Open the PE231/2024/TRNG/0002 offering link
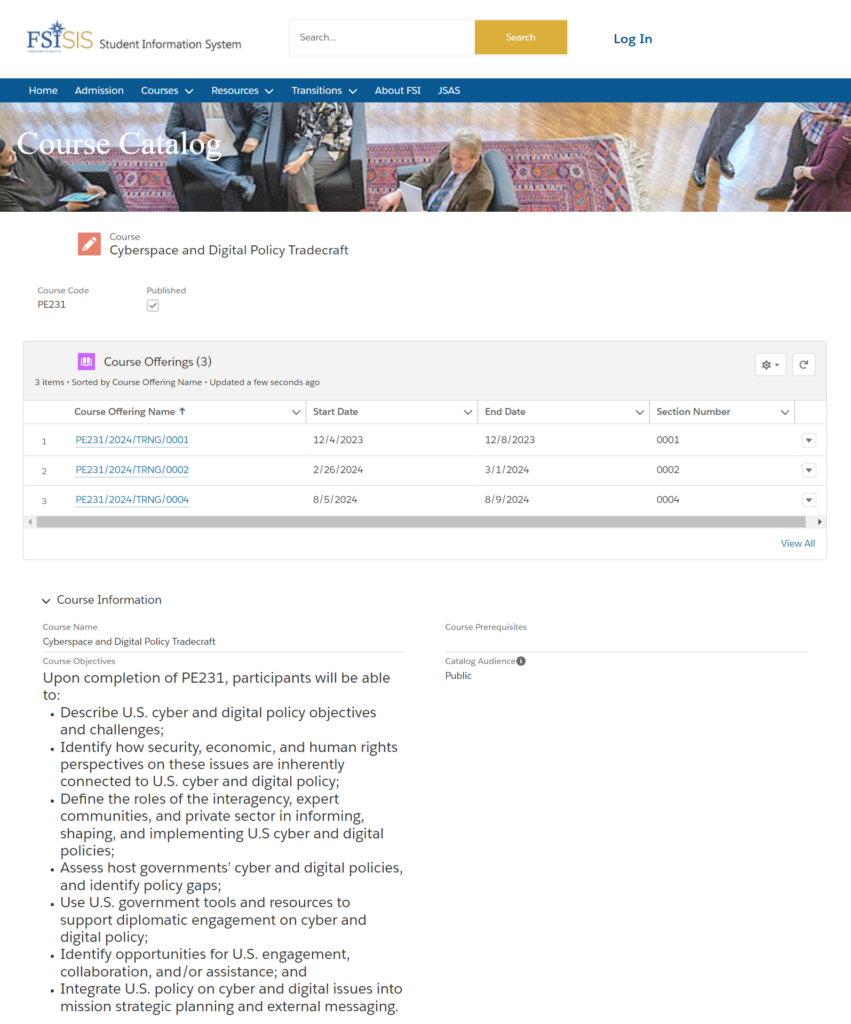Screen dimensions: 851x1024 (x=132, y=470)
